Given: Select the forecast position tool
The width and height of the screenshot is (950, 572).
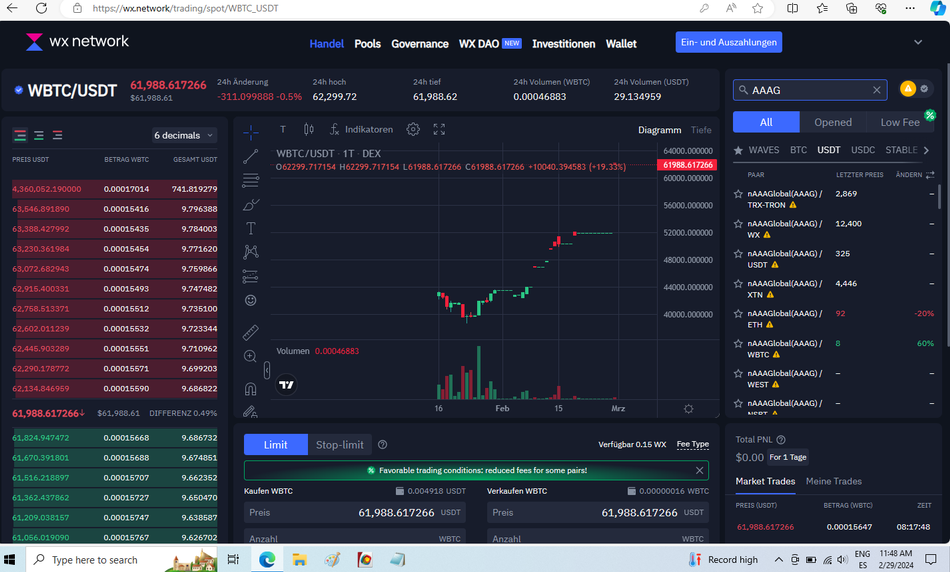Looking at the screenshot, I should coord(251,276).
